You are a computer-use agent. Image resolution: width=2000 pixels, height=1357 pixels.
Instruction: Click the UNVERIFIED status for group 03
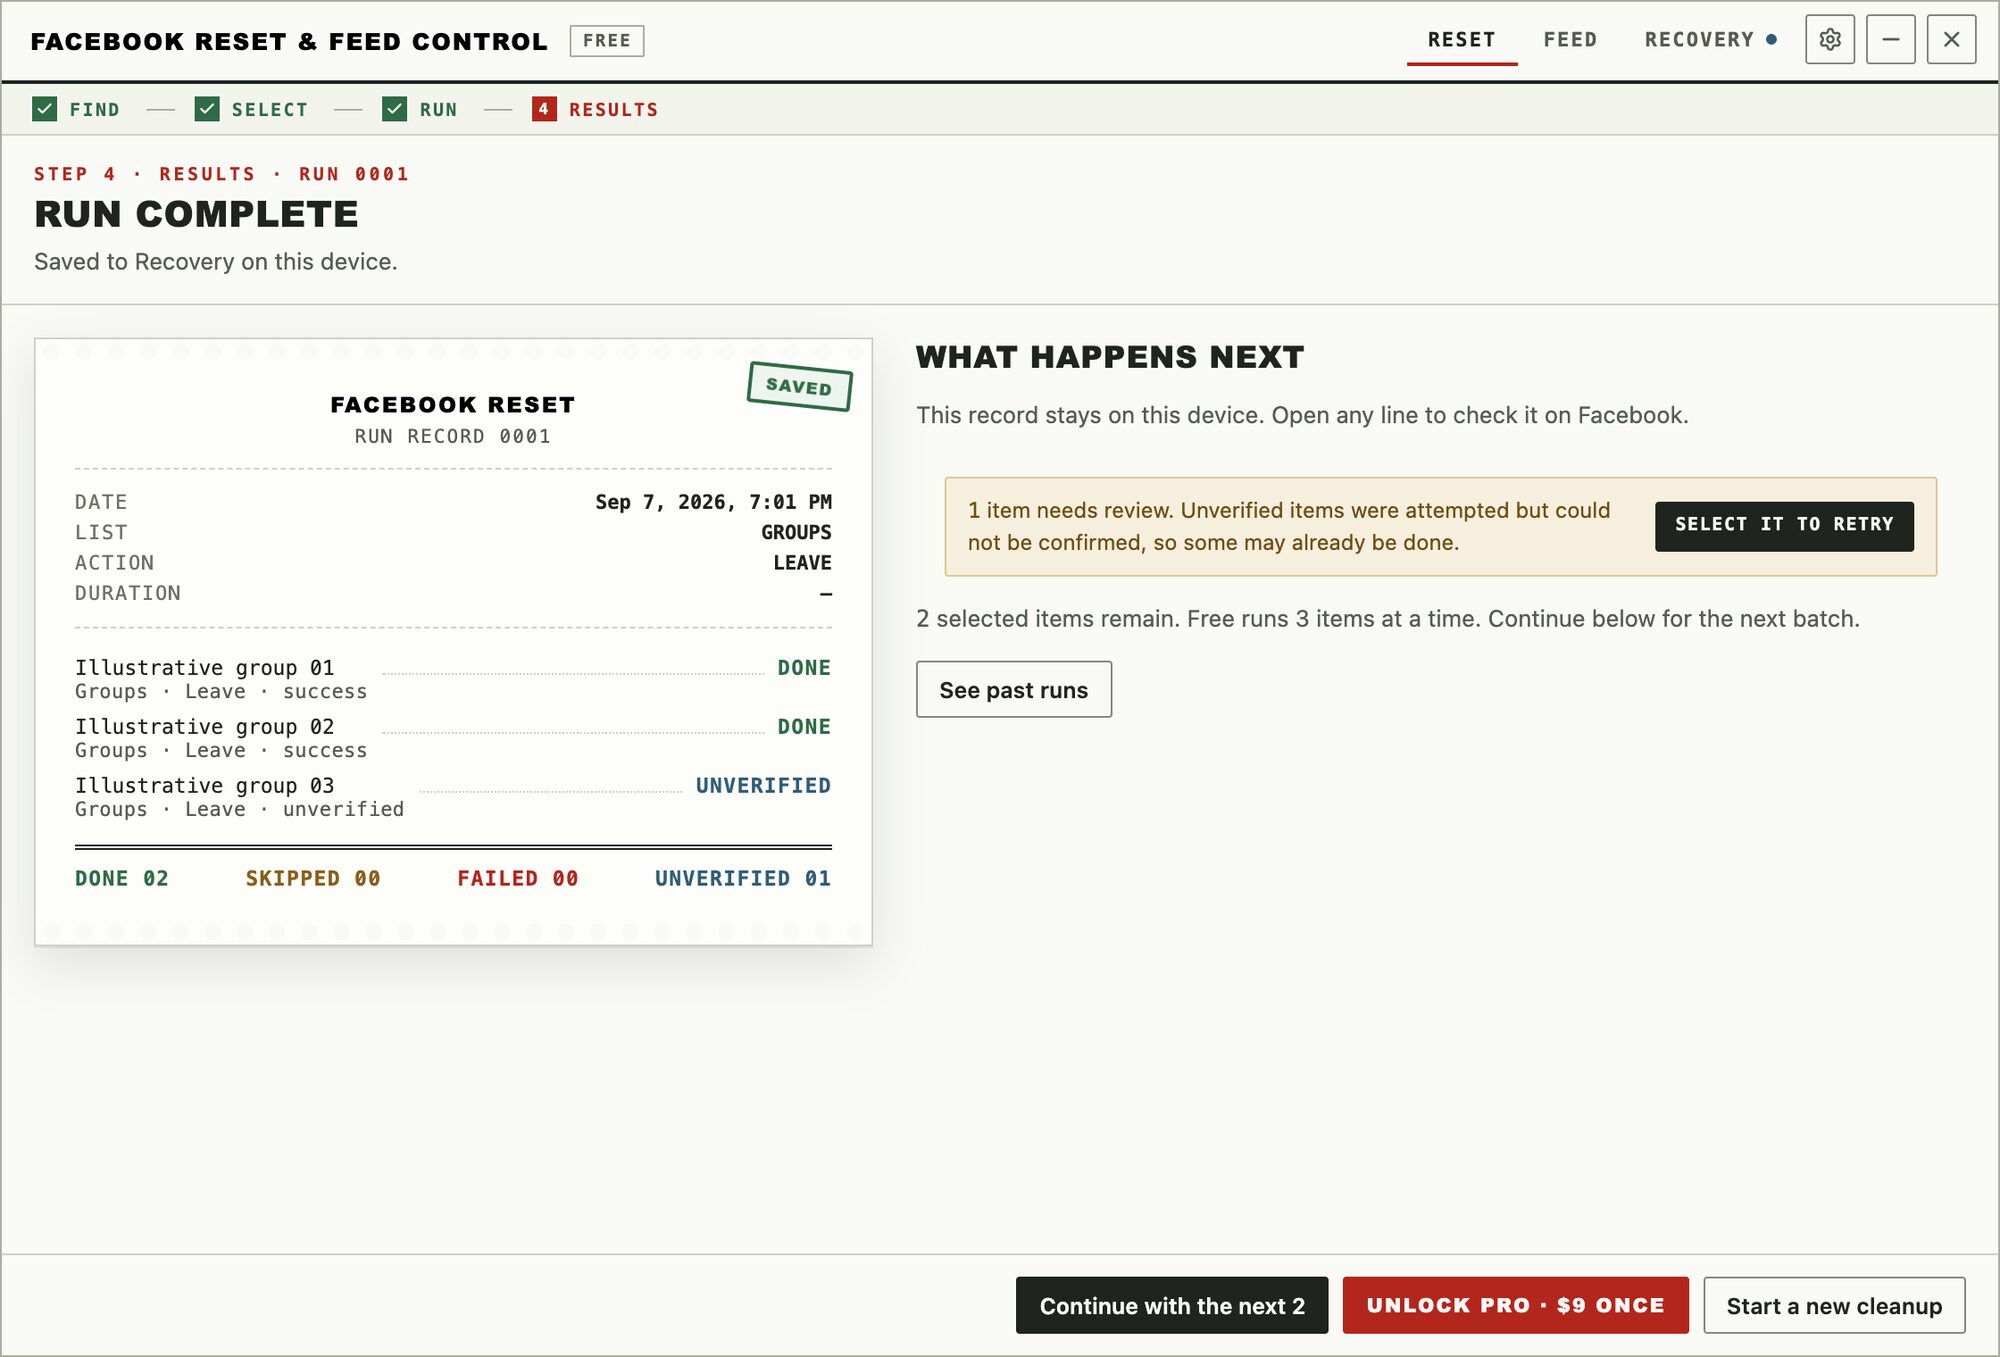[763, 786]
